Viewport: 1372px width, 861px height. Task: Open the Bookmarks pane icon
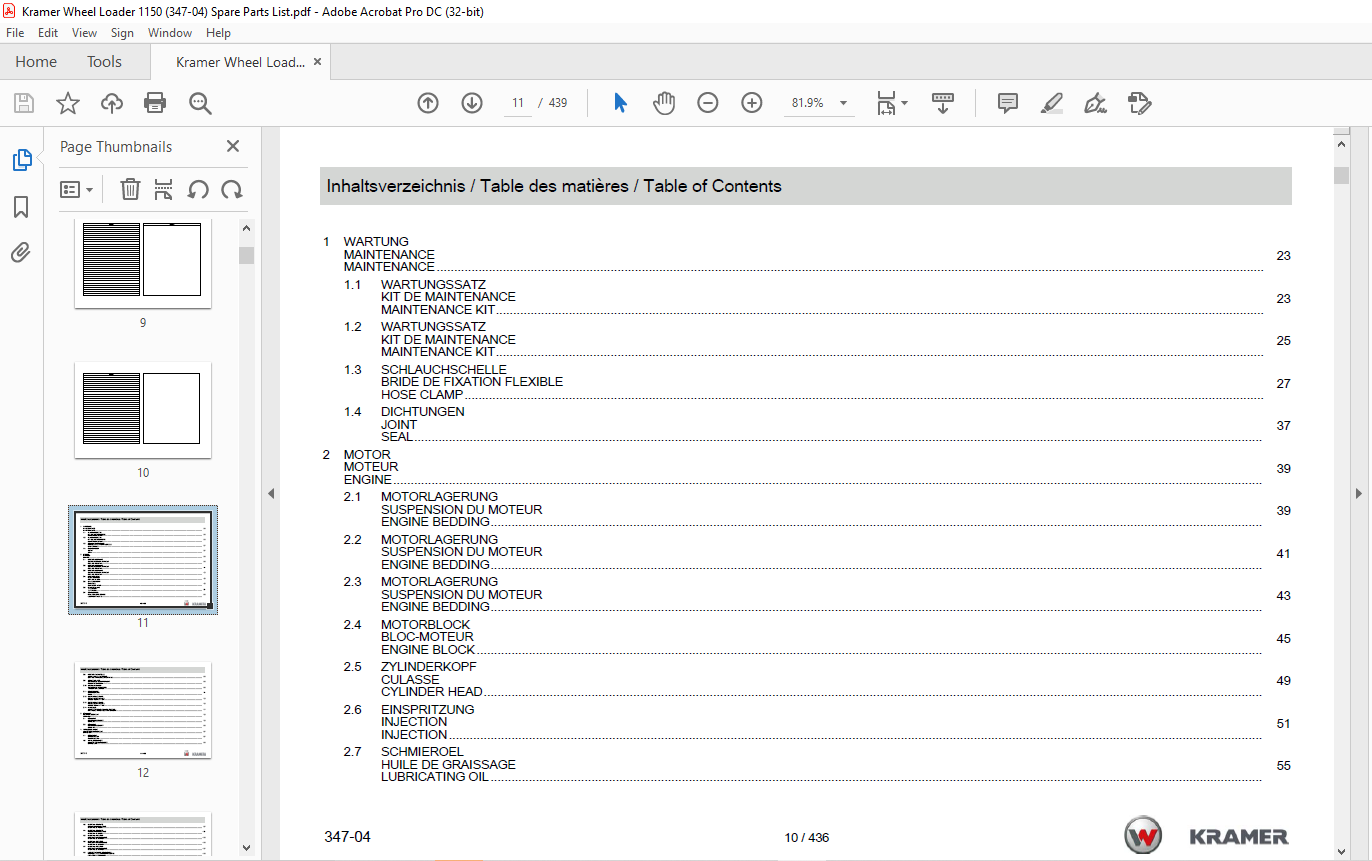click(x=21, y=207)
